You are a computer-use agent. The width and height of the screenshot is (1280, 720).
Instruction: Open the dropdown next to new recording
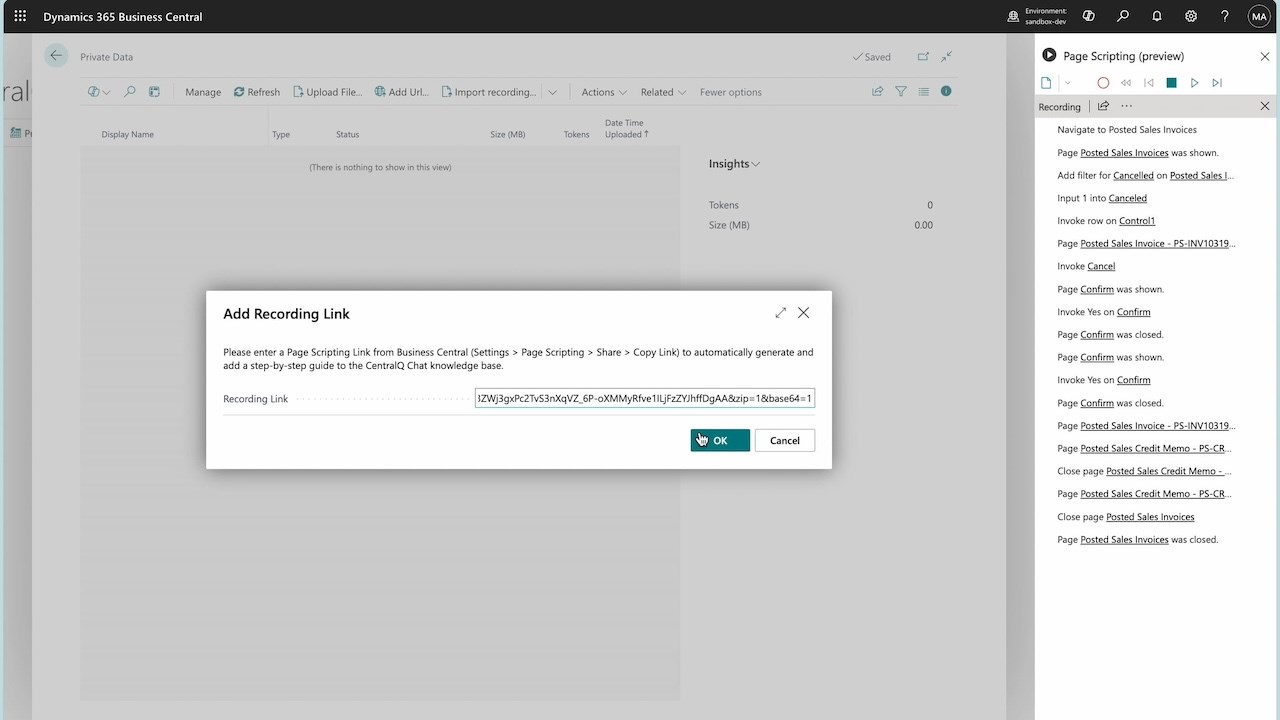[1068, 83]
